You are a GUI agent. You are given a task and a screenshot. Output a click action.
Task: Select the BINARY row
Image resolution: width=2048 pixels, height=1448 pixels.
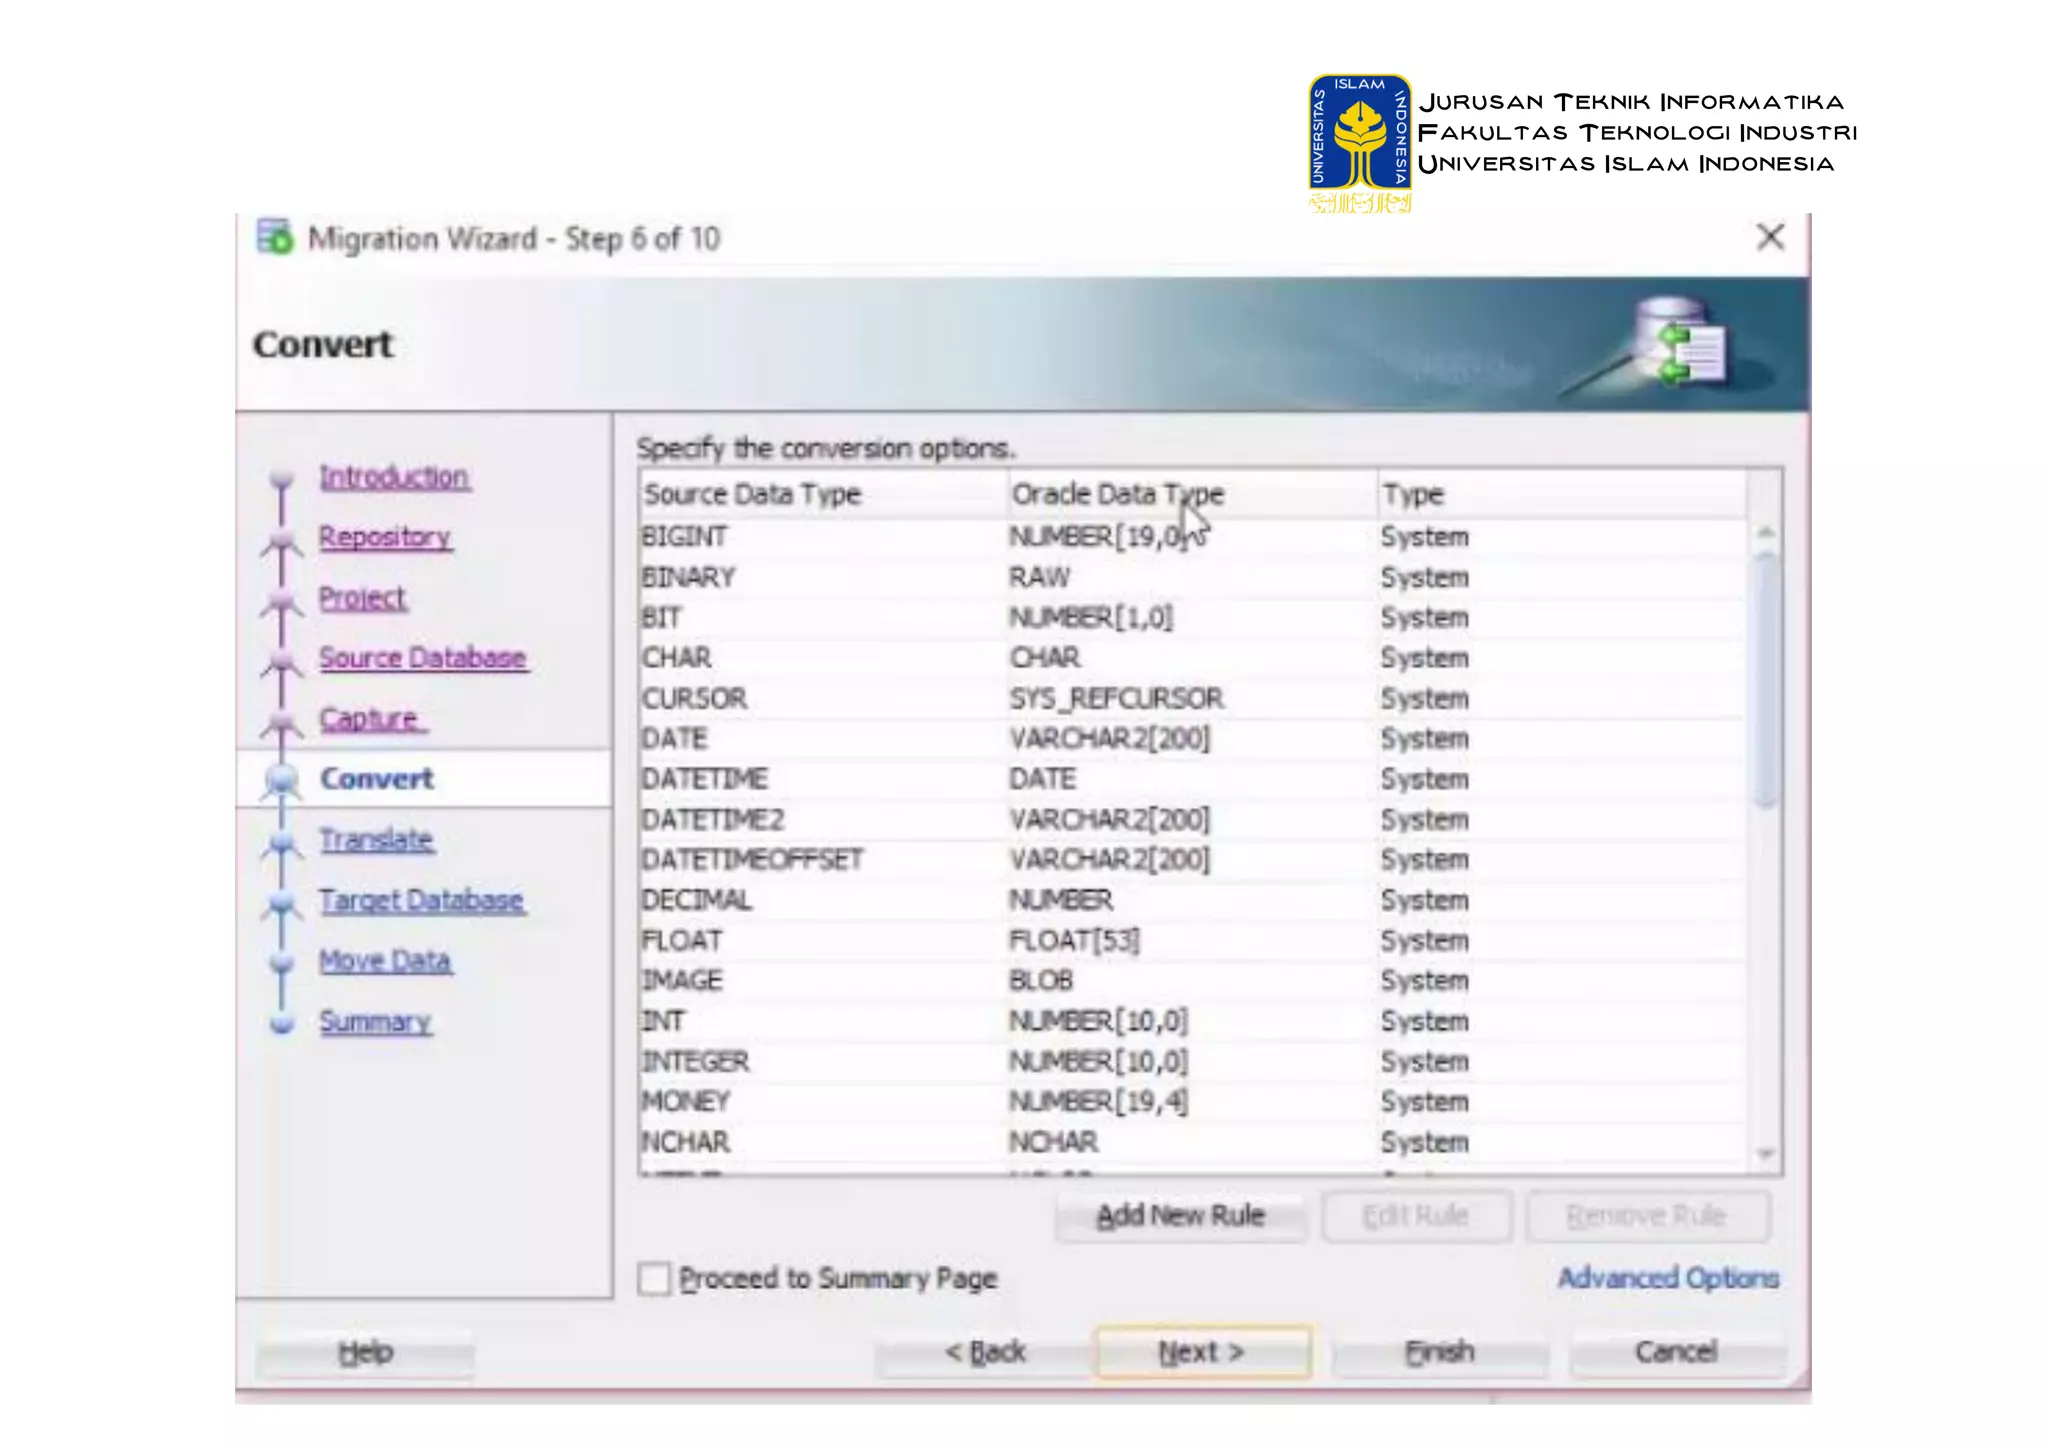1193,578
